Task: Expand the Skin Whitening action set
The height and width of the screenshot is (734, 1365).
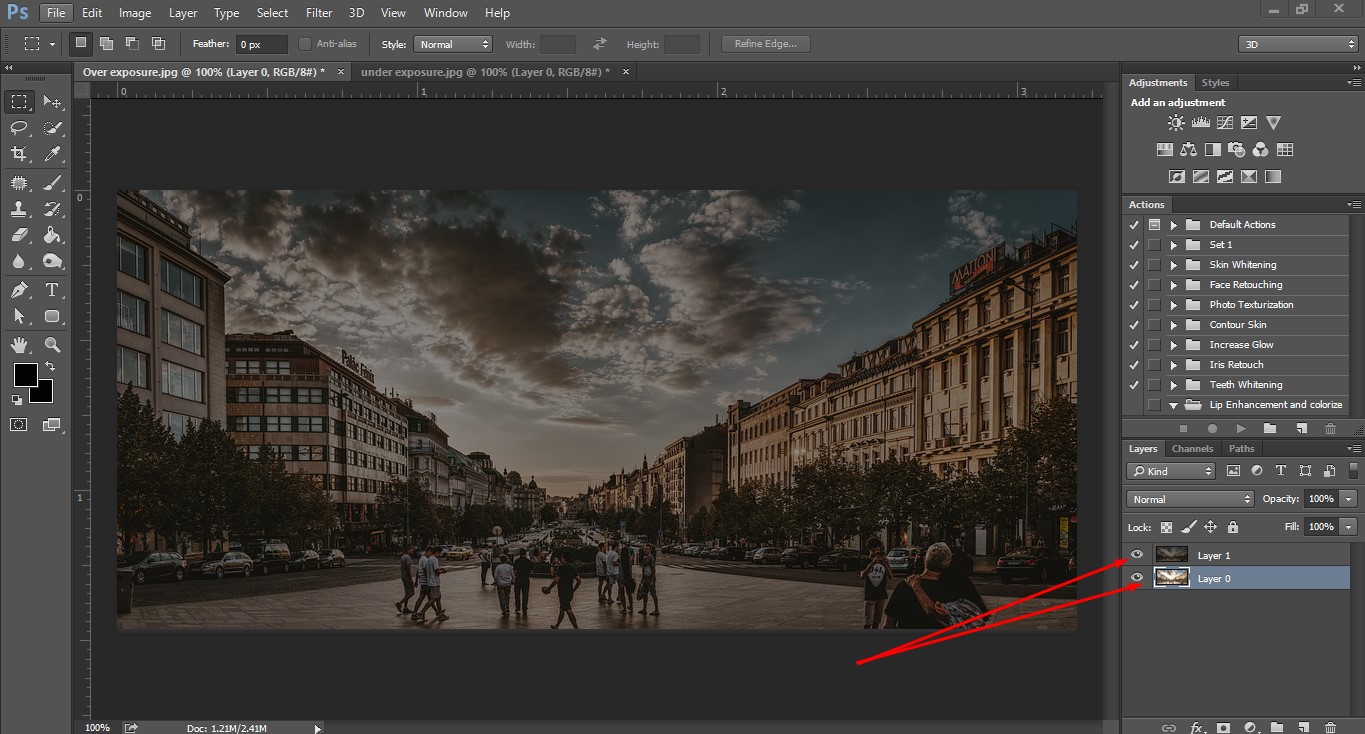Action: 1172,264
